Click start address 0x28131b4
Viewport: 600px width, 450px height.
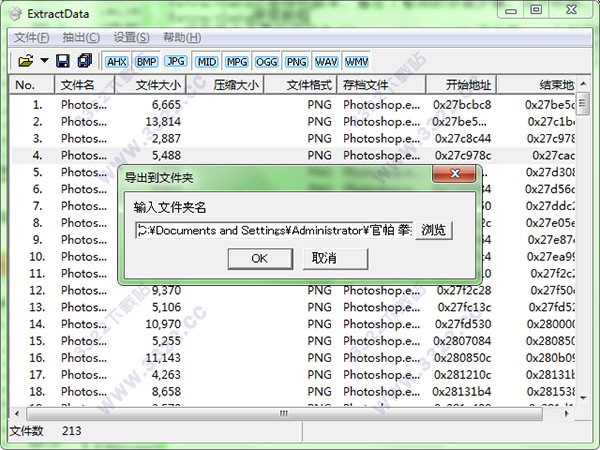point(461,391)
